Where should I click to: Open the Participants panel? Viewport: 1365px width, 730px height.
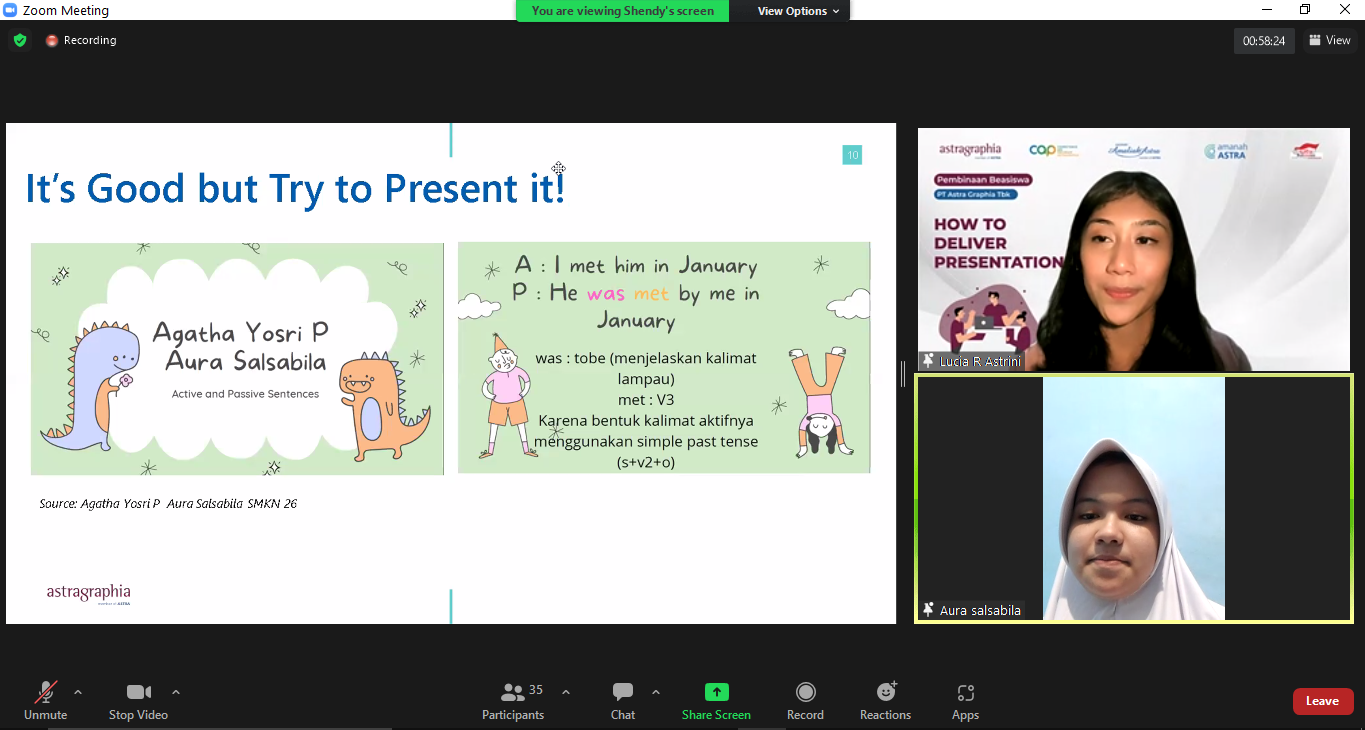[x=513, y=700]
